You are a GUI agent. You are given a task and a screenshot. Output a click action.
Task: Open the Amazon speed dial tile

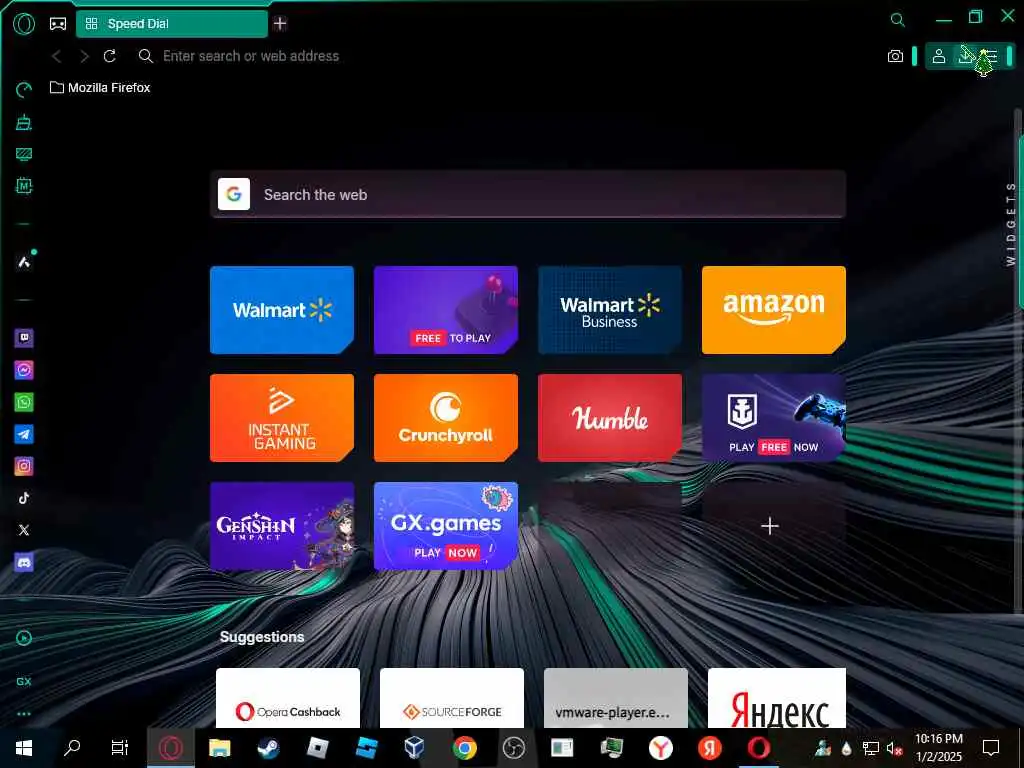click(x=774, y=310)
